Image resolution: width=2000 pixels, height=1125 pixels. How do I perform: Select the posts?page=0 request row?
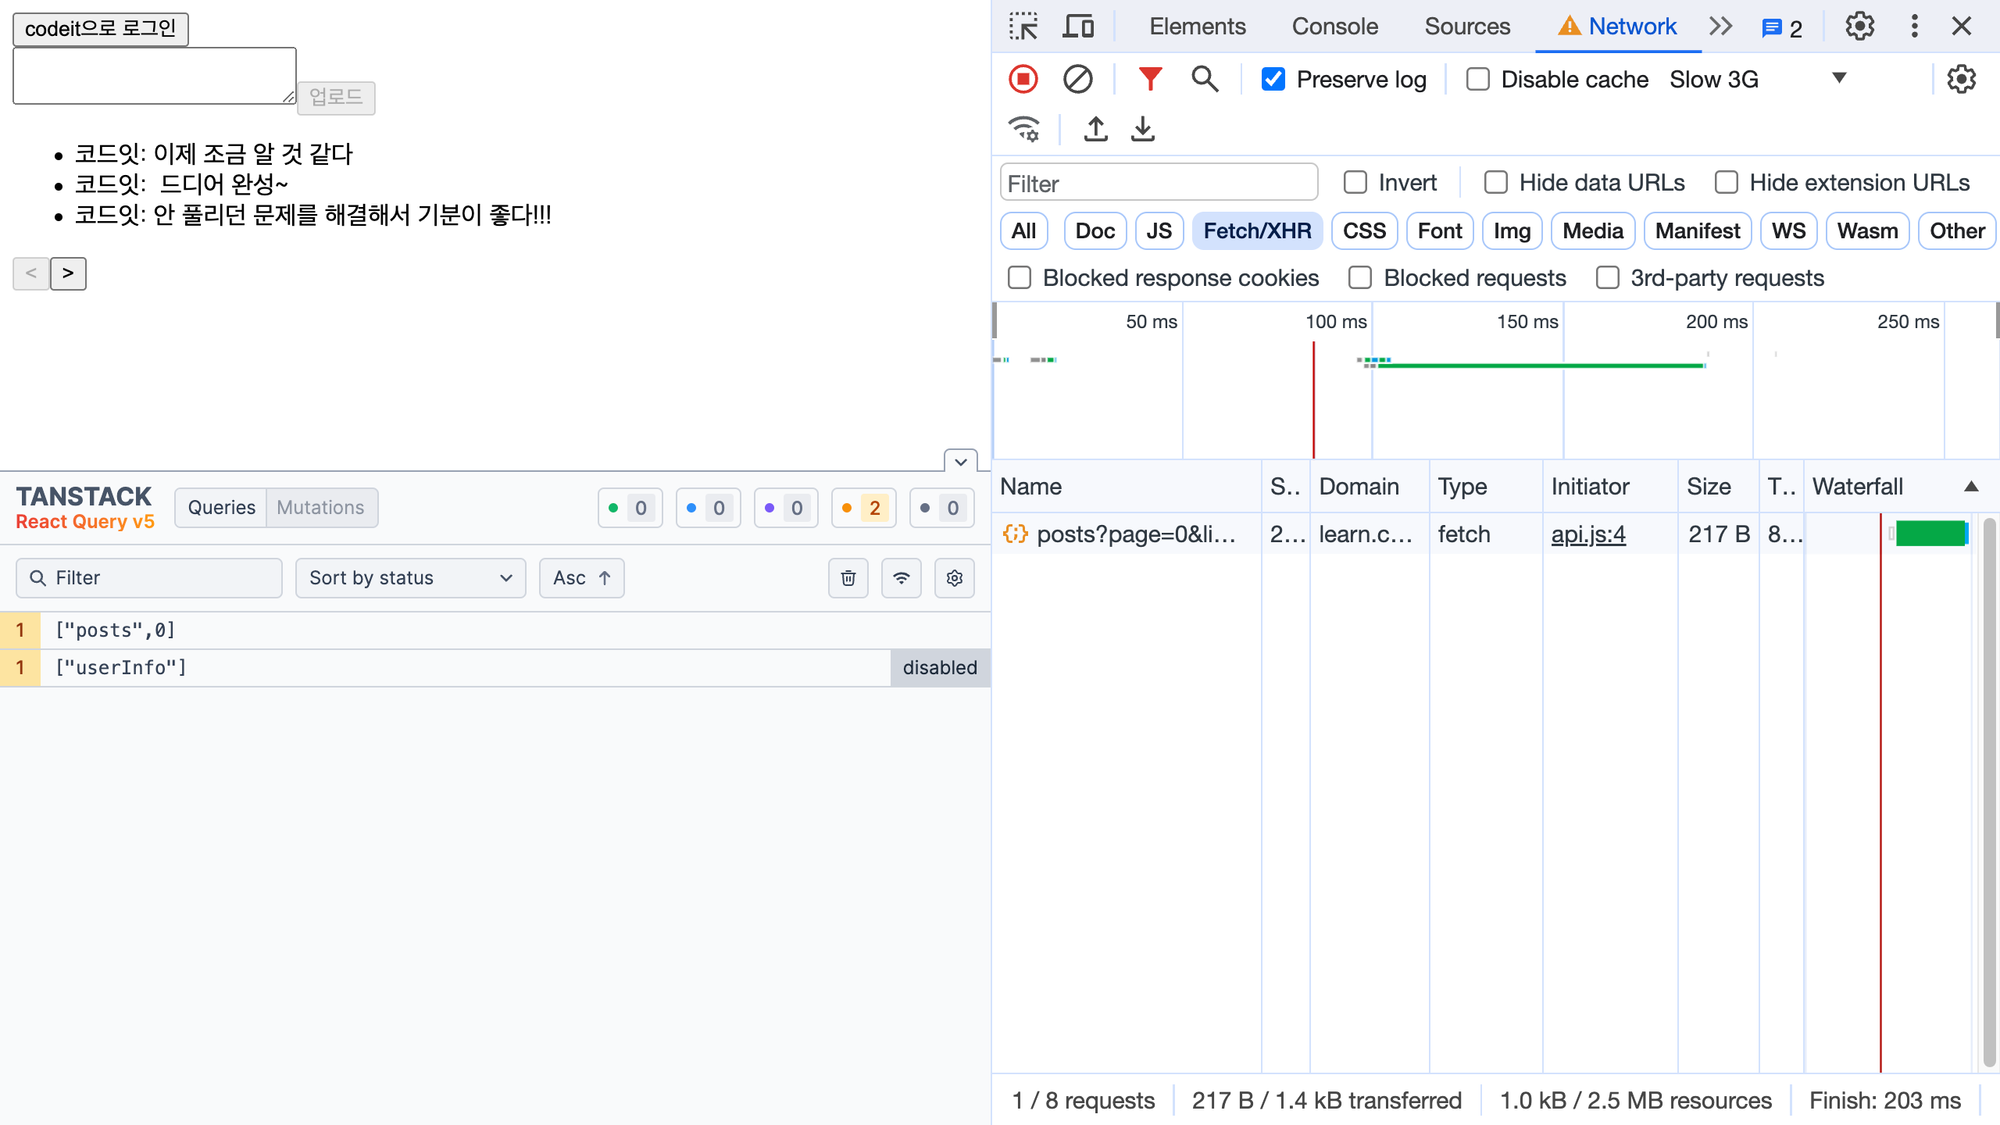click(x=1487, y=535)
